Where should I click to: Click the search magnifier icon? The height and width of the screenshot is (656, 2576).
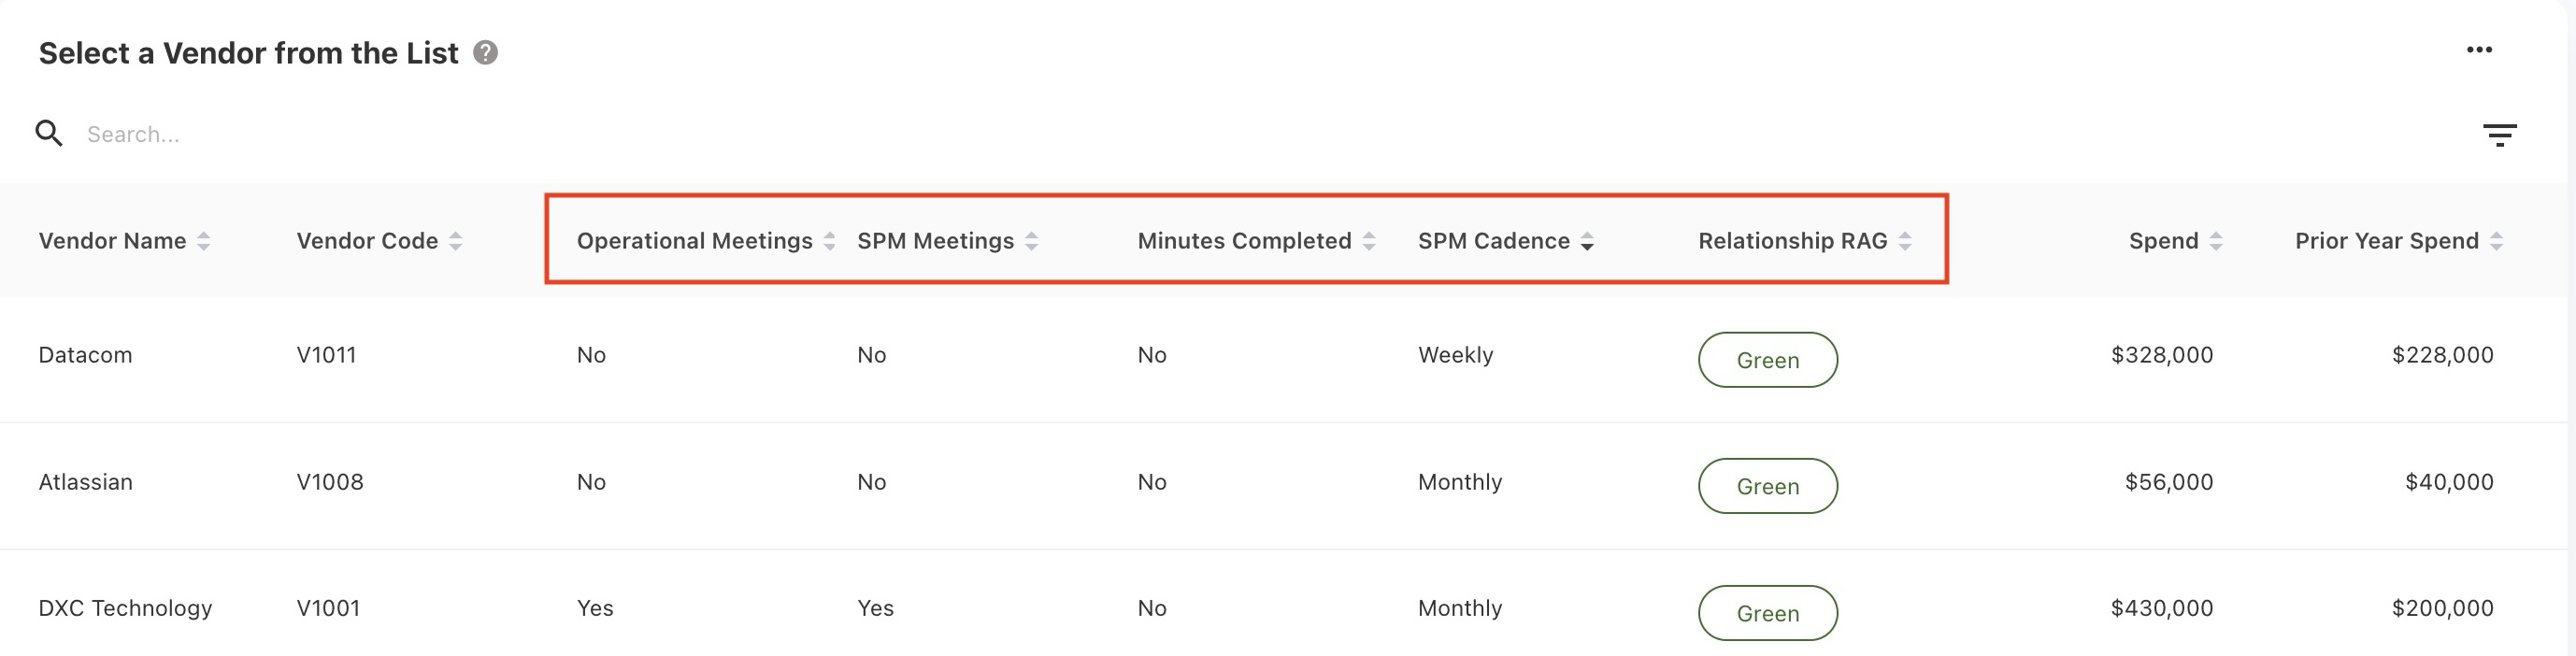point(49,133)
